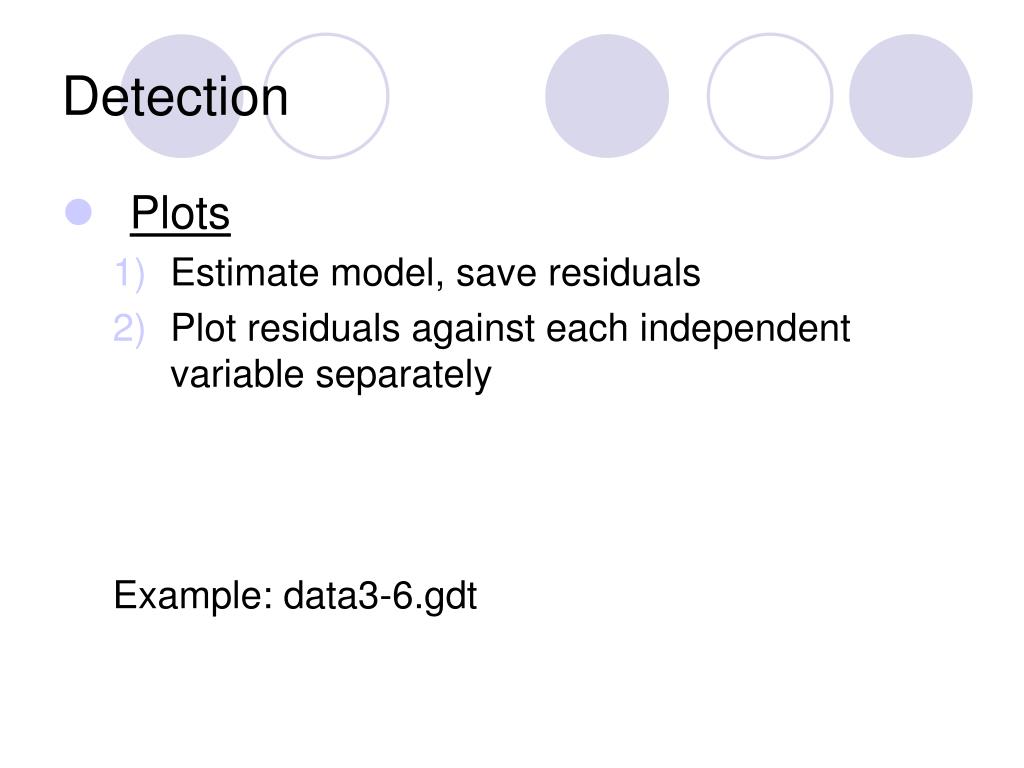Click the filename data3-6.gdt

coord(380,596)
